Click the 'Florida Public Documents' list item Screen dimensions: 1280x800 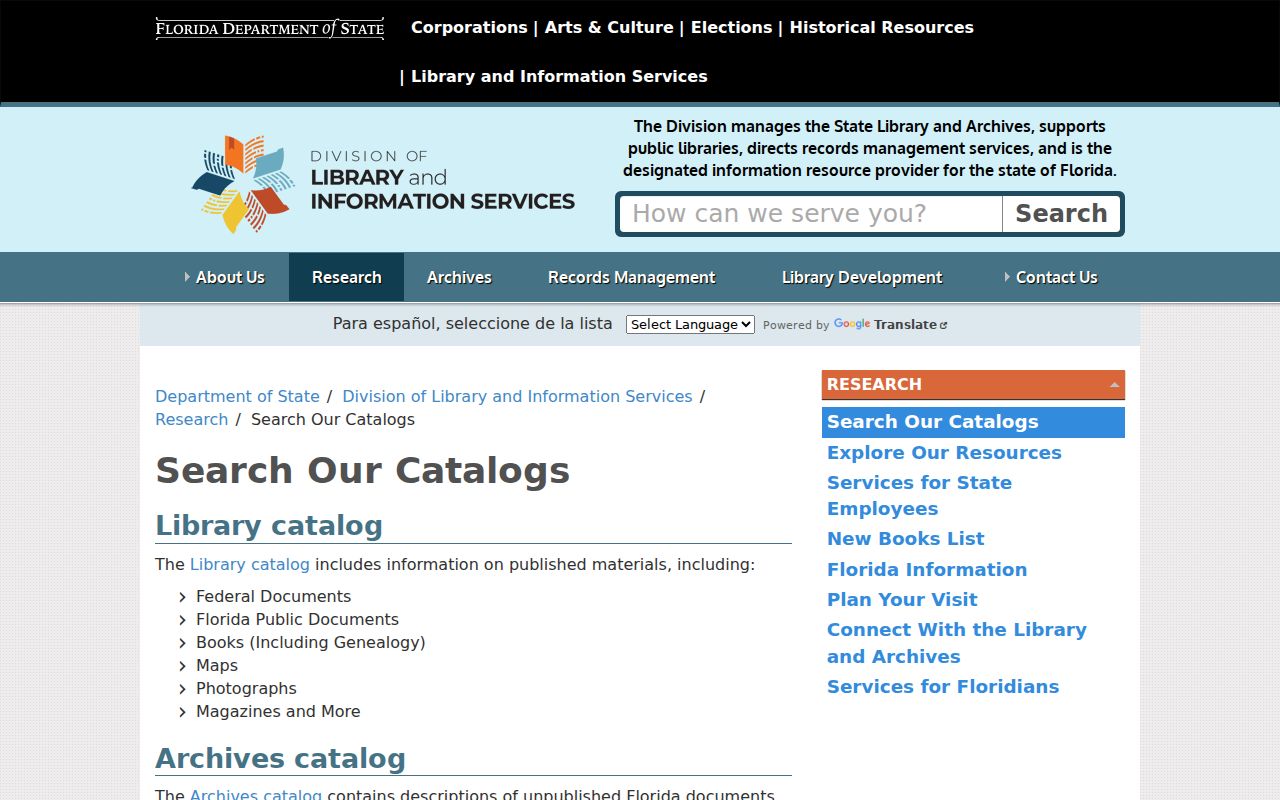[297, 619]
